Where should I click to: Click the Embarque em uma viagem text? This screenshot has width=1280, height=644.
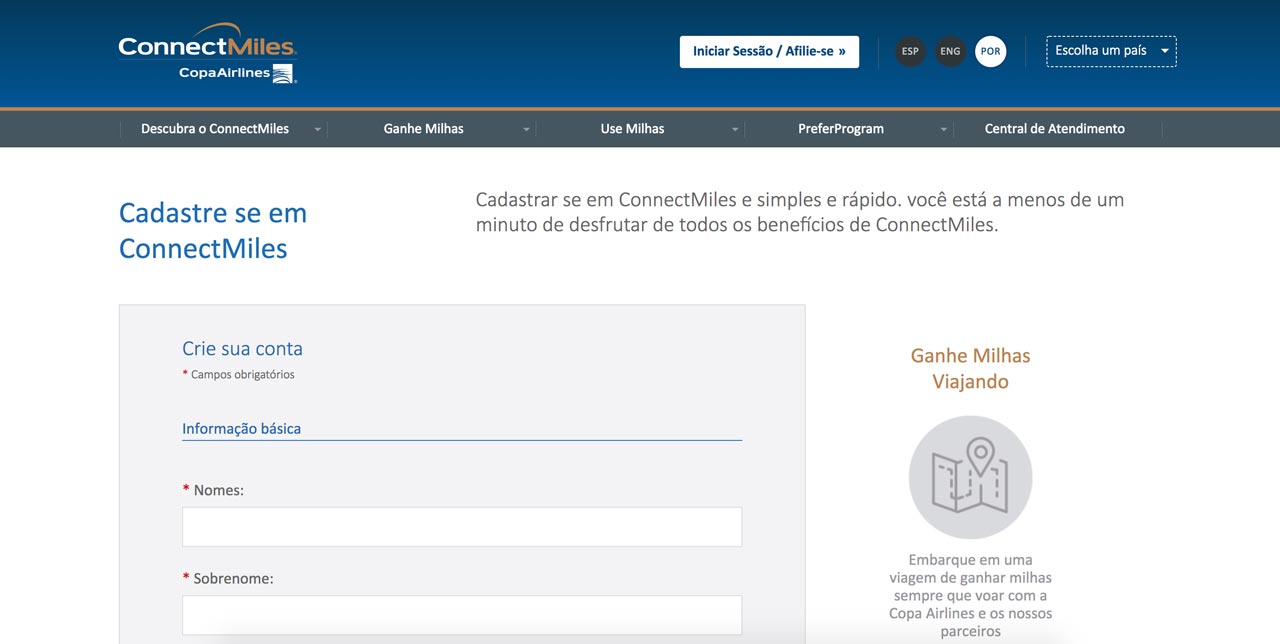pos(970,595)
